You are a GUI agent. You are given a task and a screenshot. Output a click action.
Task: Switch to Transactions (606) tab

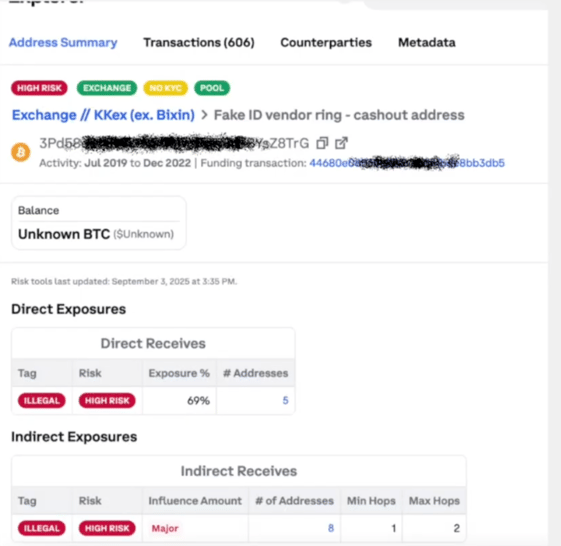coord(199,42)
